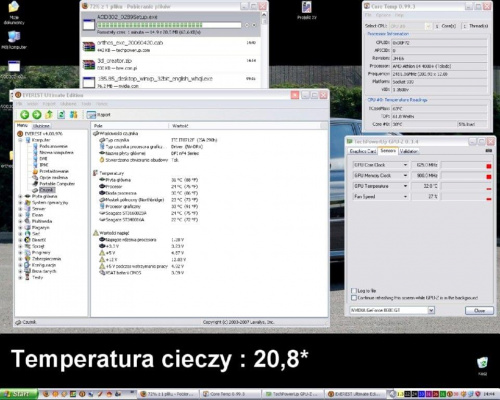Click the EVEREST v4.00 root tree icon
The height and width of the screenshot is (400, 500).
(20, 134)
